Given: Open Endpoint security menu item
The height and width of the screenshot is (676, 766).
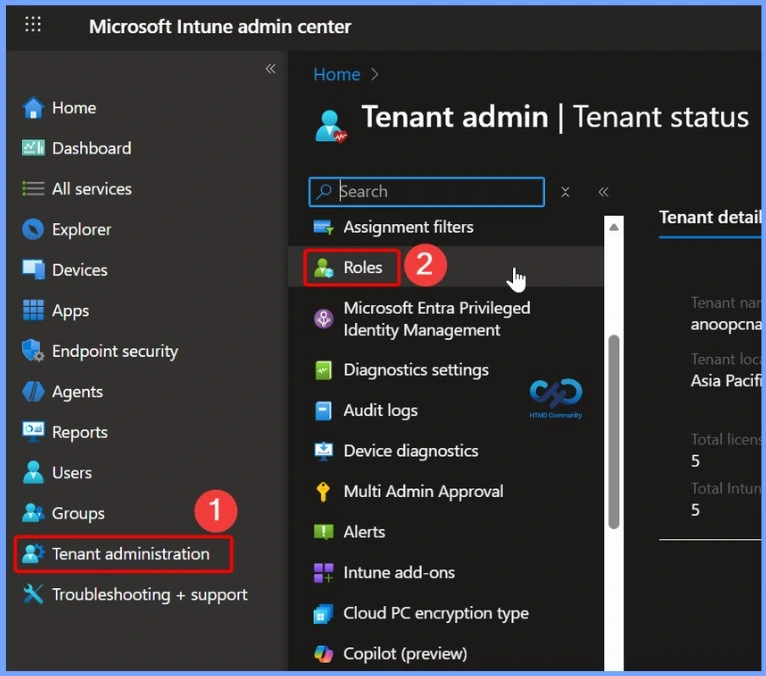Looking at the screenshot, I should click(x=115, y=351).
